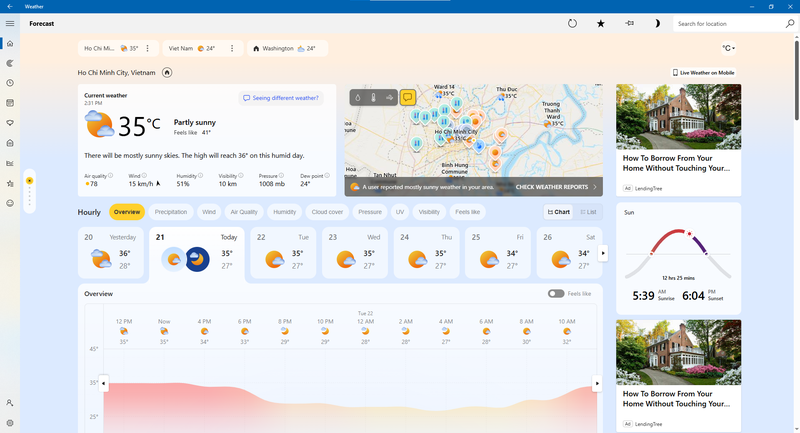Open options for Viet Nam chip
Screen dimensions: 800x433
tap(232, 48)
